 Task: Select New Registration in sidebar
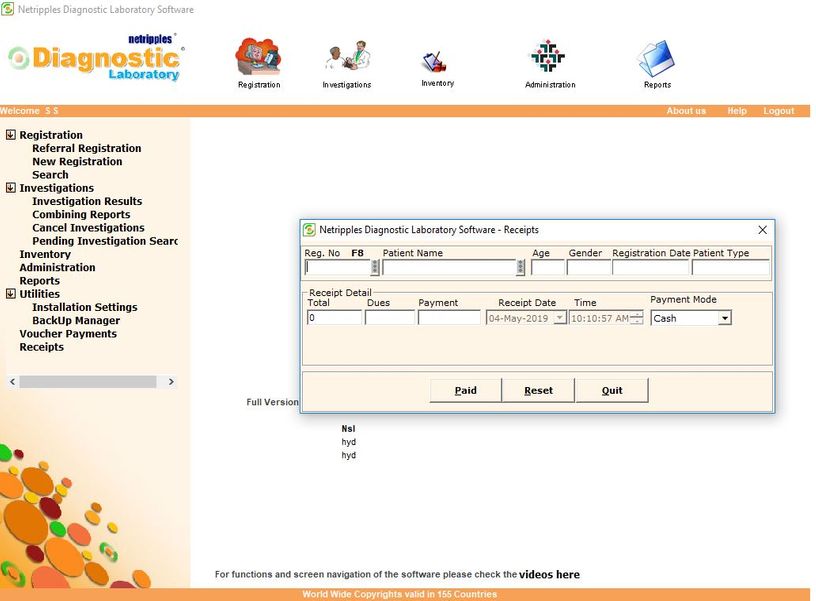(x=77, y=161)
